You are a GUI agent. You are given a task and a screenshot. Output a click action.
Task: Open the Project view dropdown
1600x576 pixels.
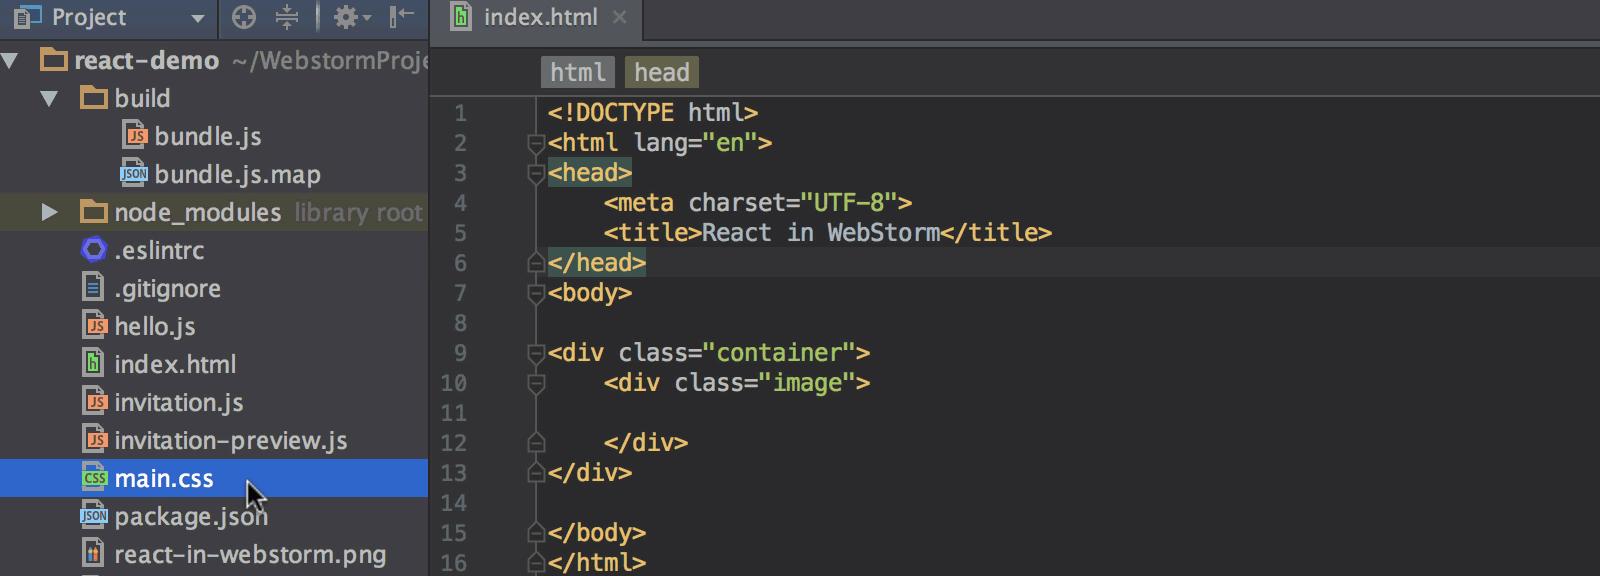pos(198,18)
